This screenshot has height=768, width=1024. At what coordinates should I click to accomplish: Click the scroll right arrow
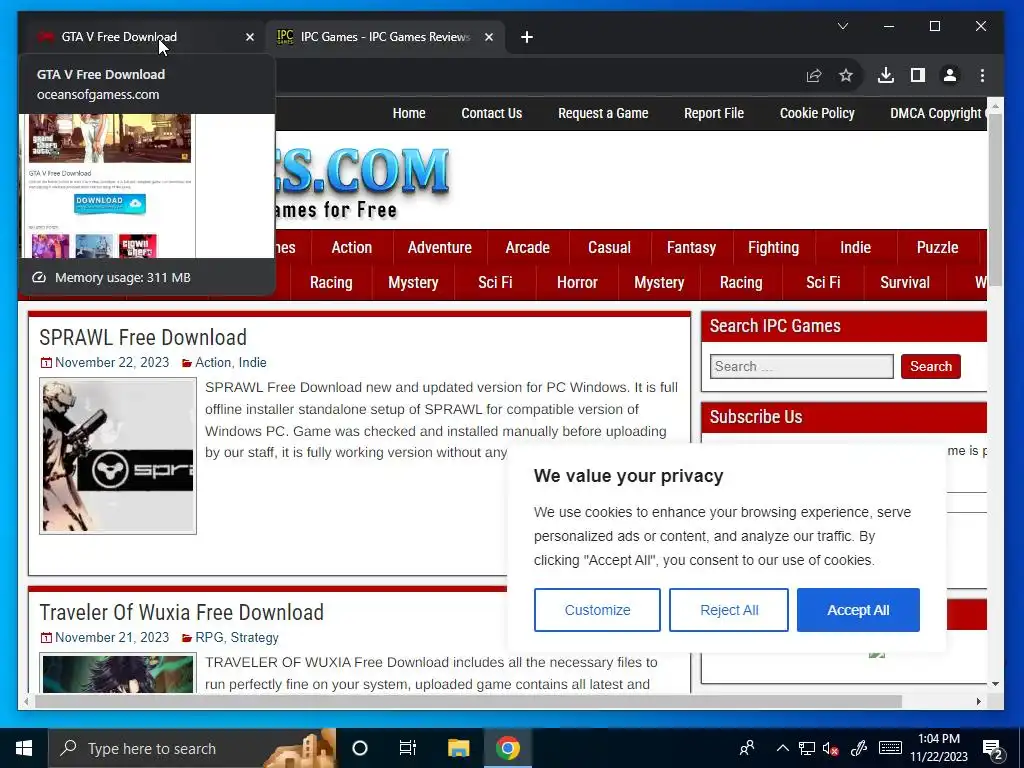tap(978, 701)
